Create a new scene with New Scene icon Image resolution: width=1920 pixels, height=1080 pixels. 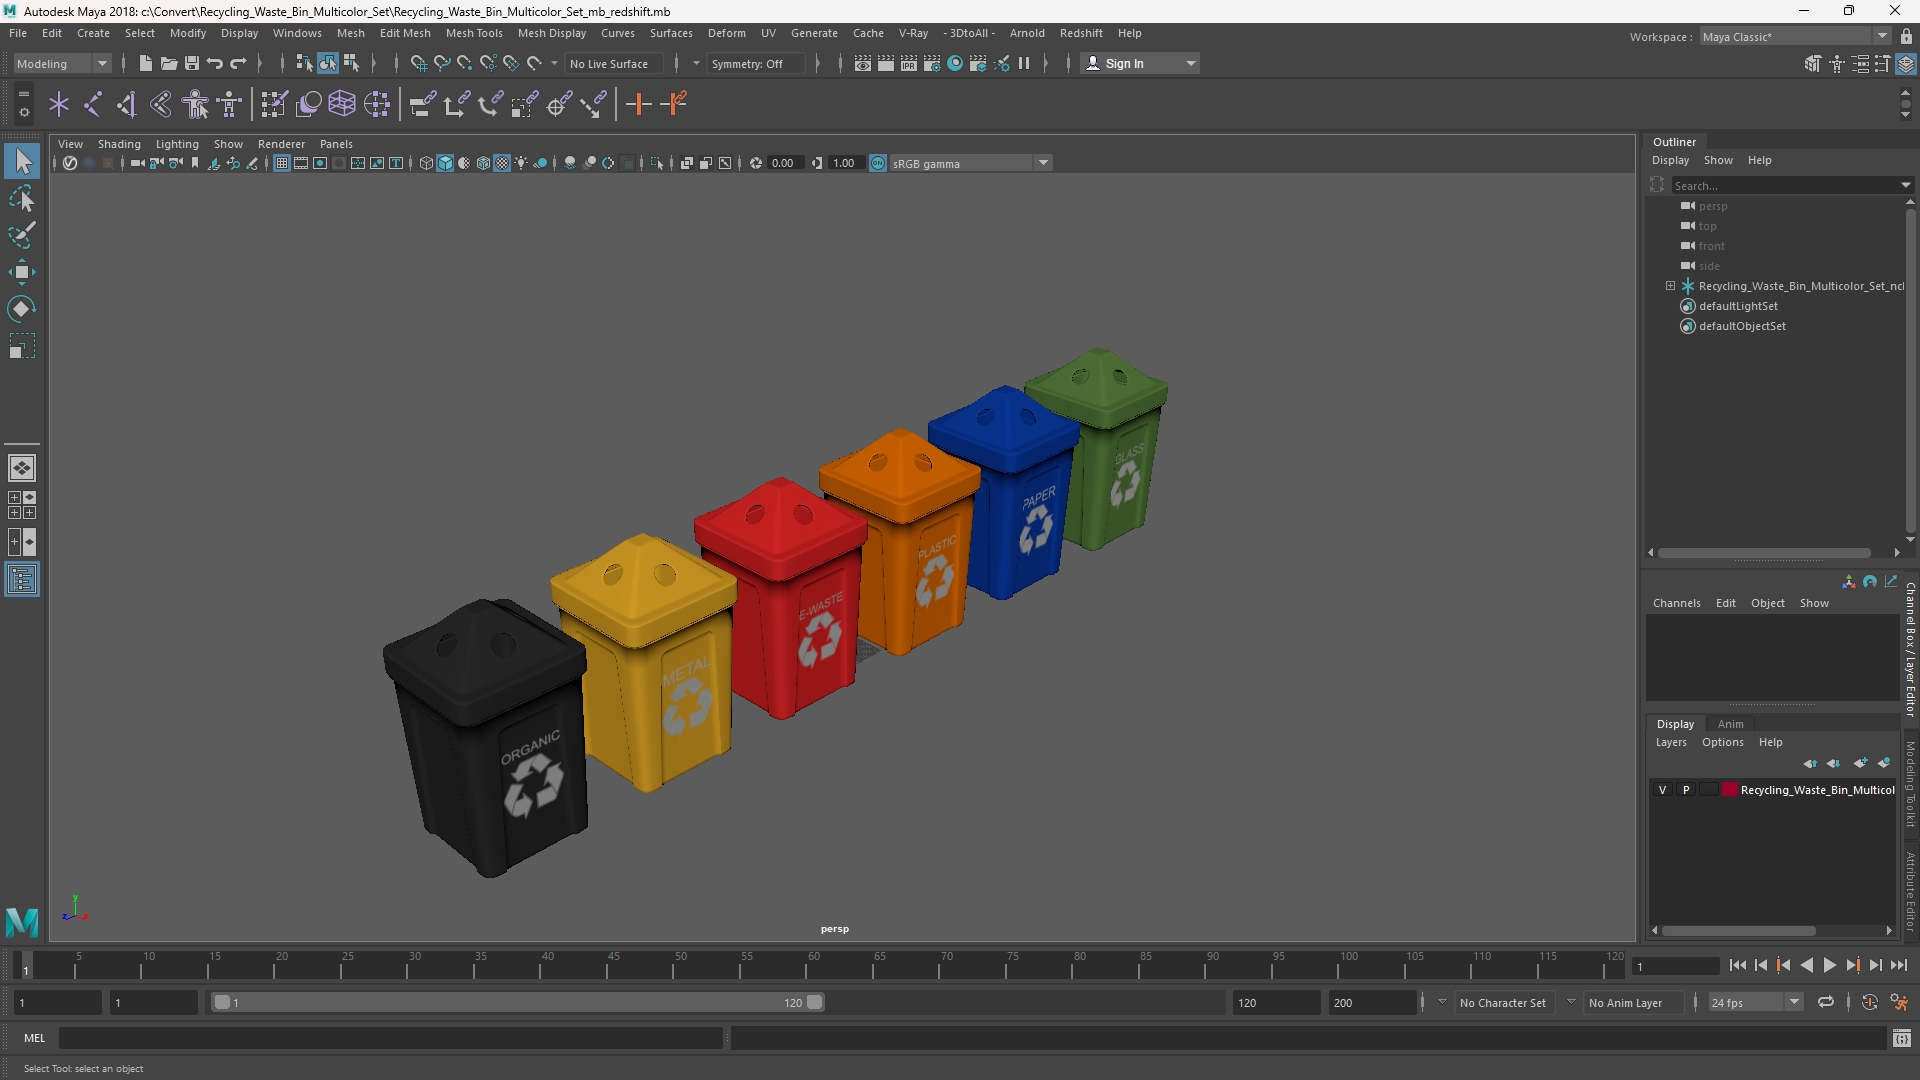click(146, 63)
